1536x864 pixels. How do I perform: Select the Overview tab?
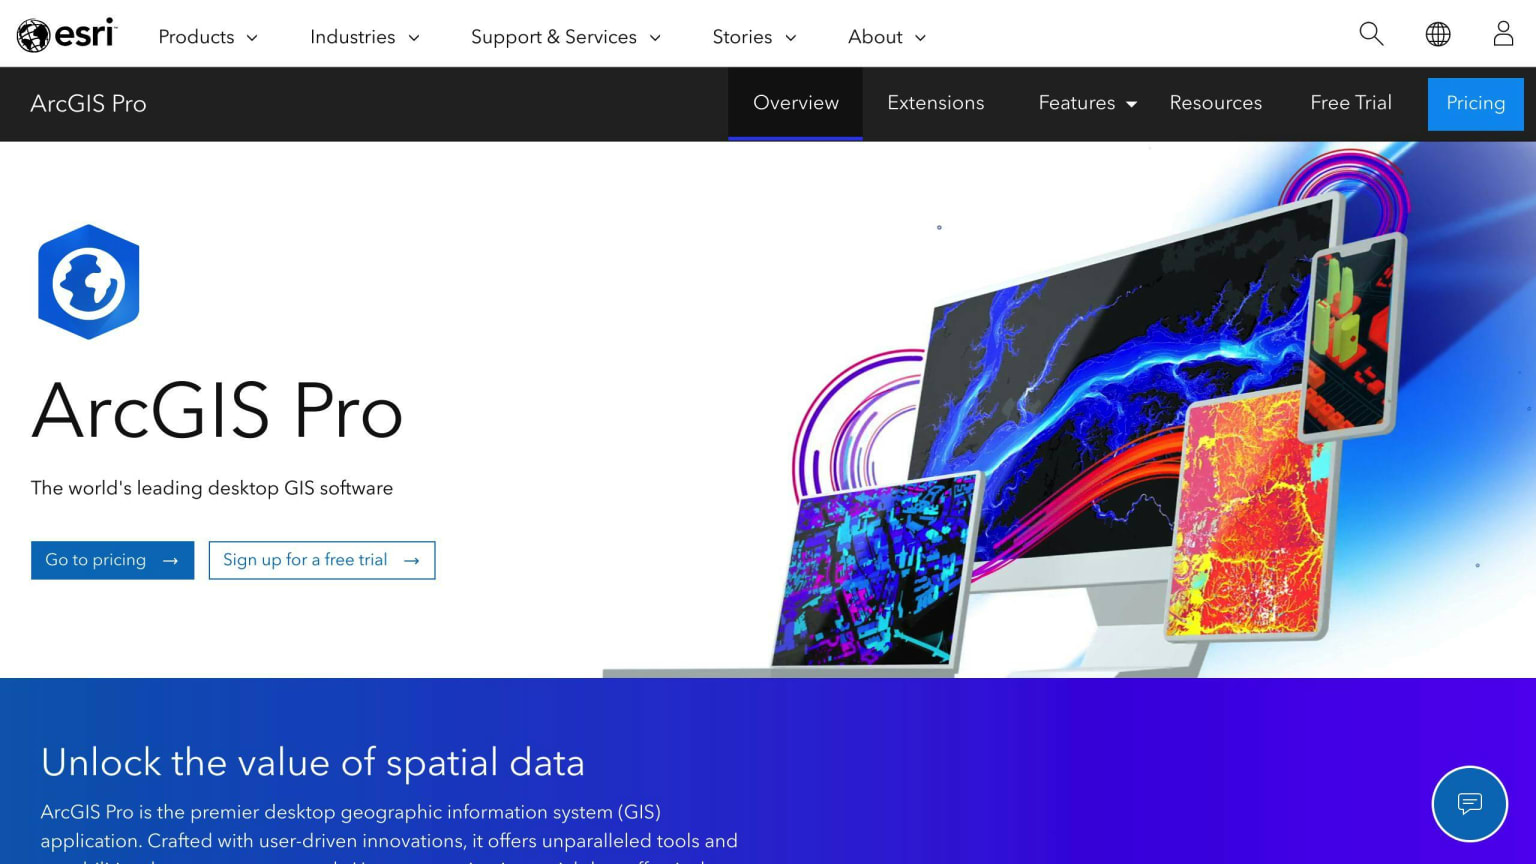[796, 103]
